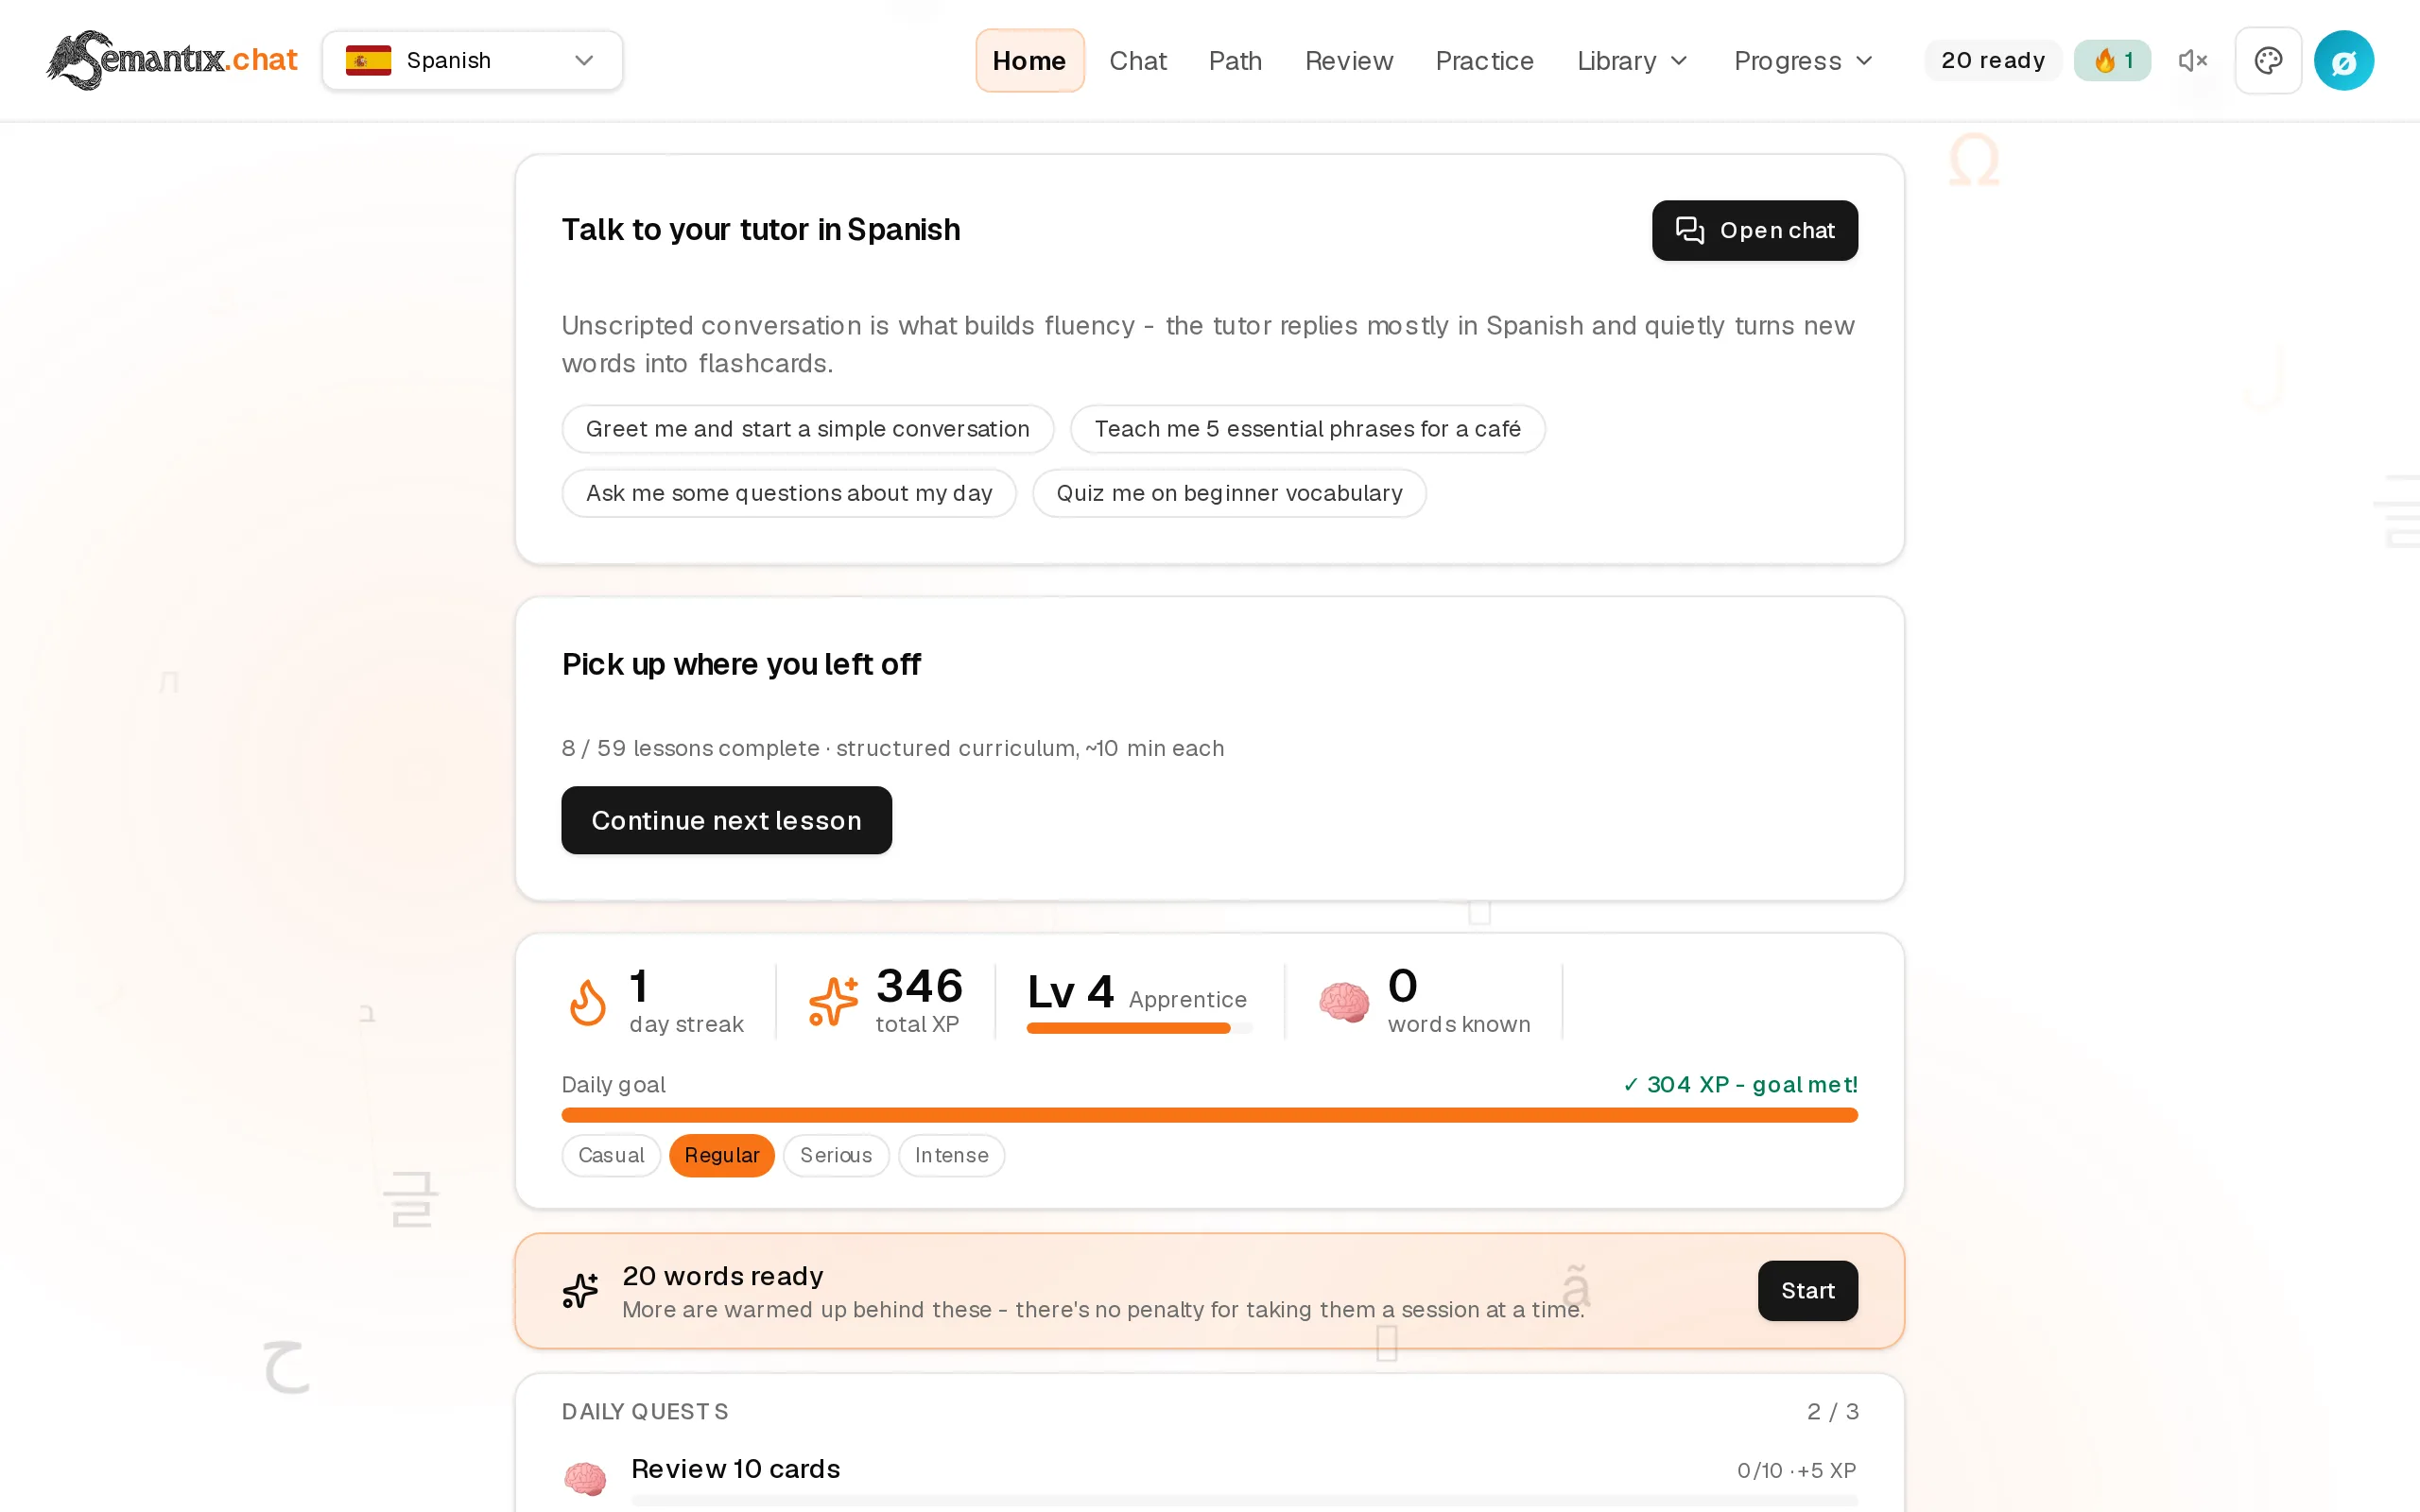Expand the Progress menu
The height and width of the screenshot is (1512, 2420).
pos(1803,61)
